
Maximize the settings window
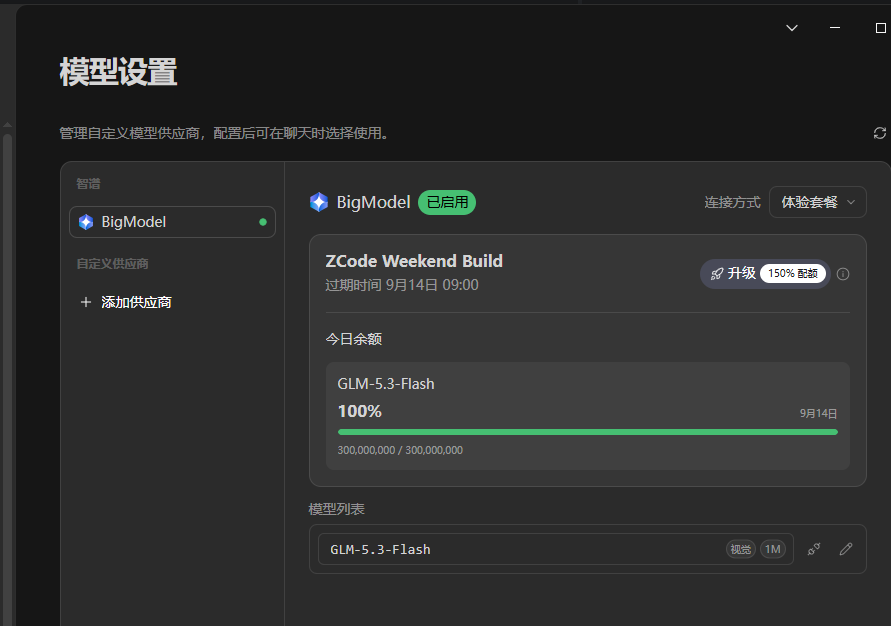tap(881, 28)
